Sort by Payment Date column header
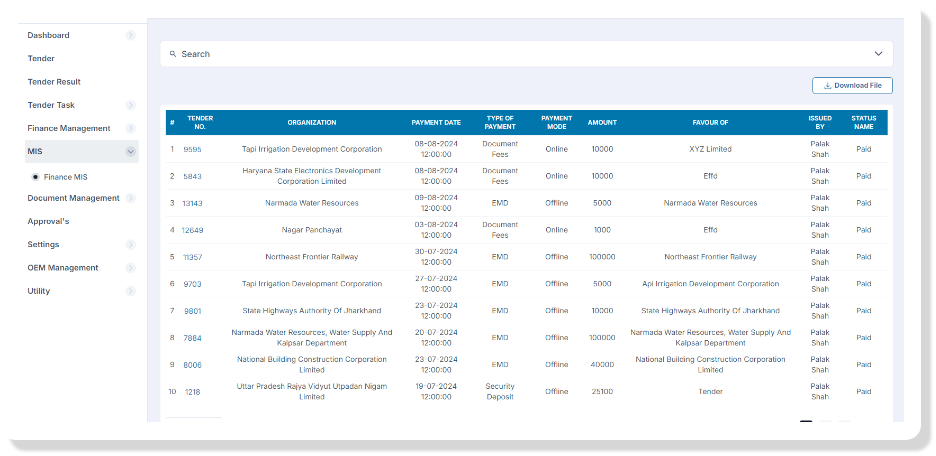 click(436, 123)
